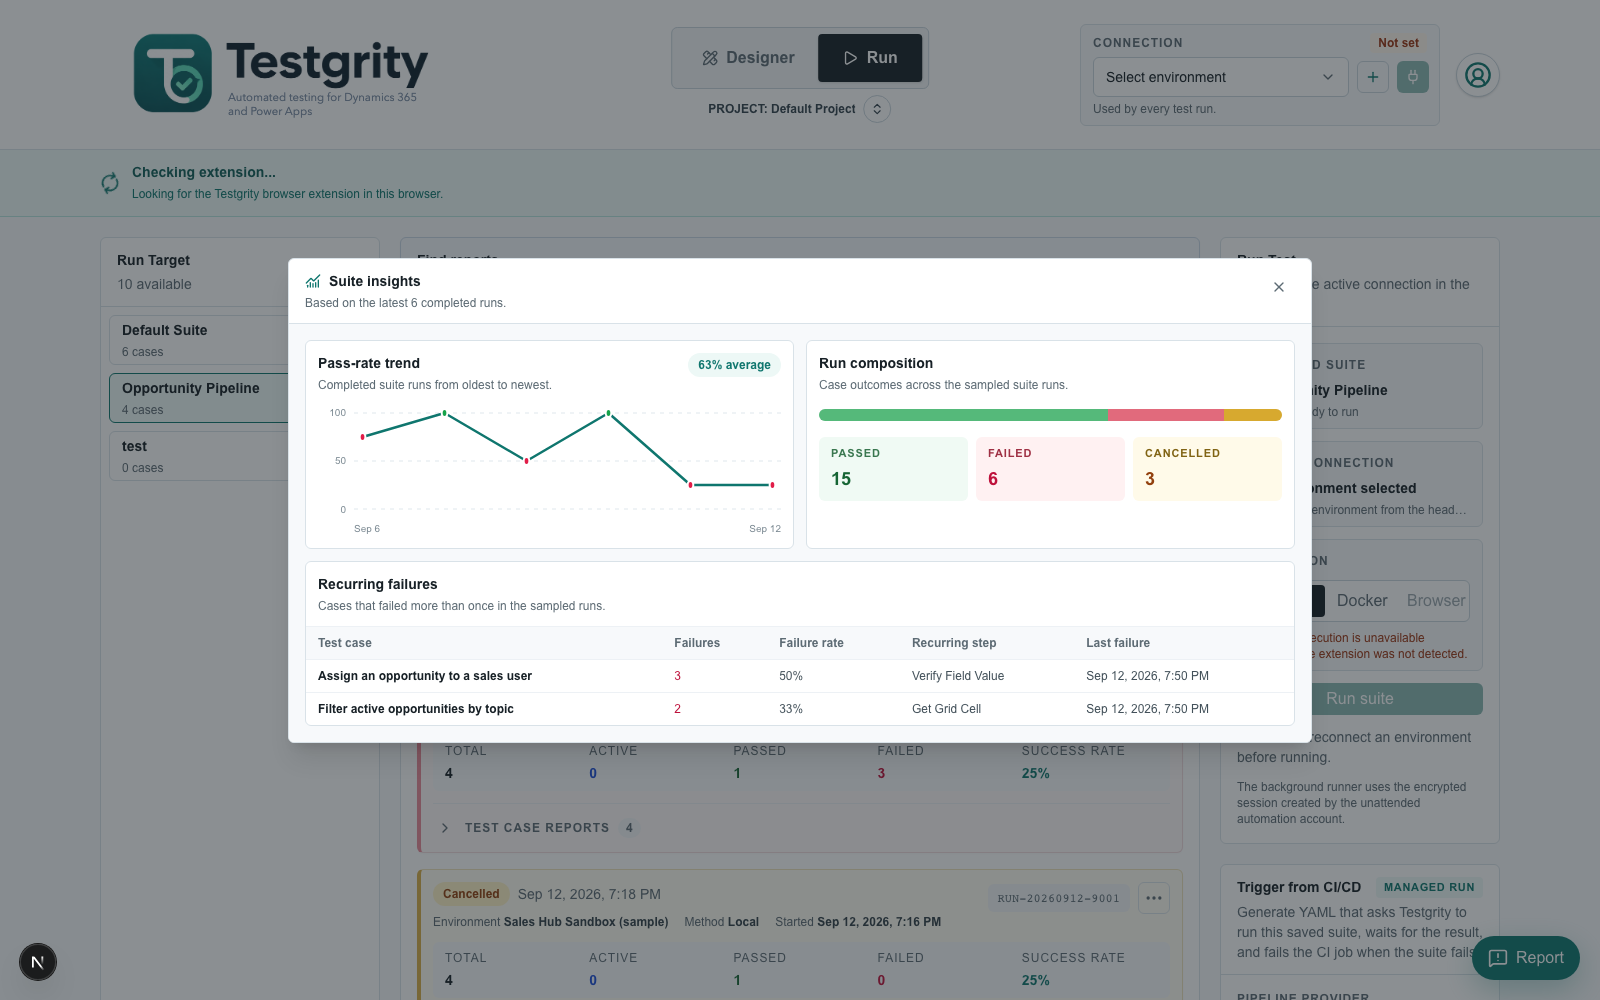1600x1000 pixels.
Task: Click the Suite insights chart icon
Action: 313,282
